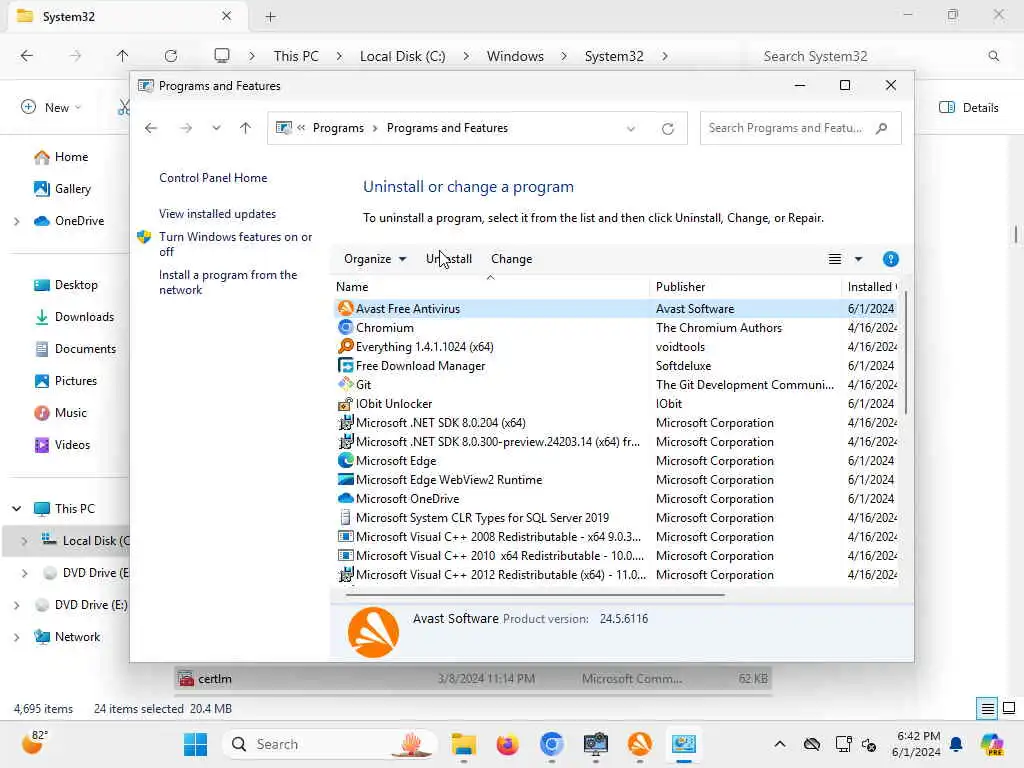Go back in File Explorer window
Screen dimensions: 1024x768
pos(27,56)
